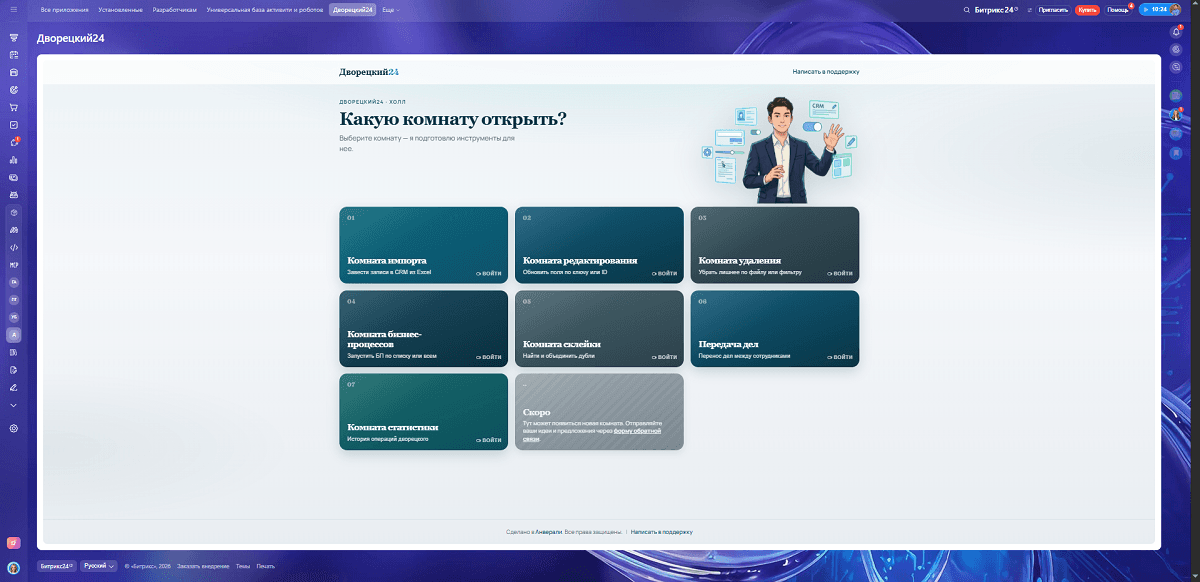This screenshot has height=582, width=1200.
Task: Enter Передача дел via Войти
Action: point(841,357)
